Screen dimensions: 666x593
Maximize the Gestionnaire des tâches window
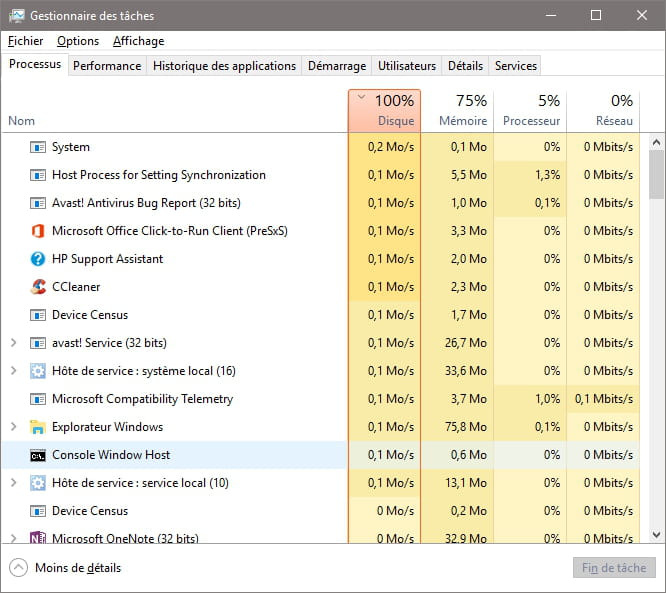(x=596, y=15)
